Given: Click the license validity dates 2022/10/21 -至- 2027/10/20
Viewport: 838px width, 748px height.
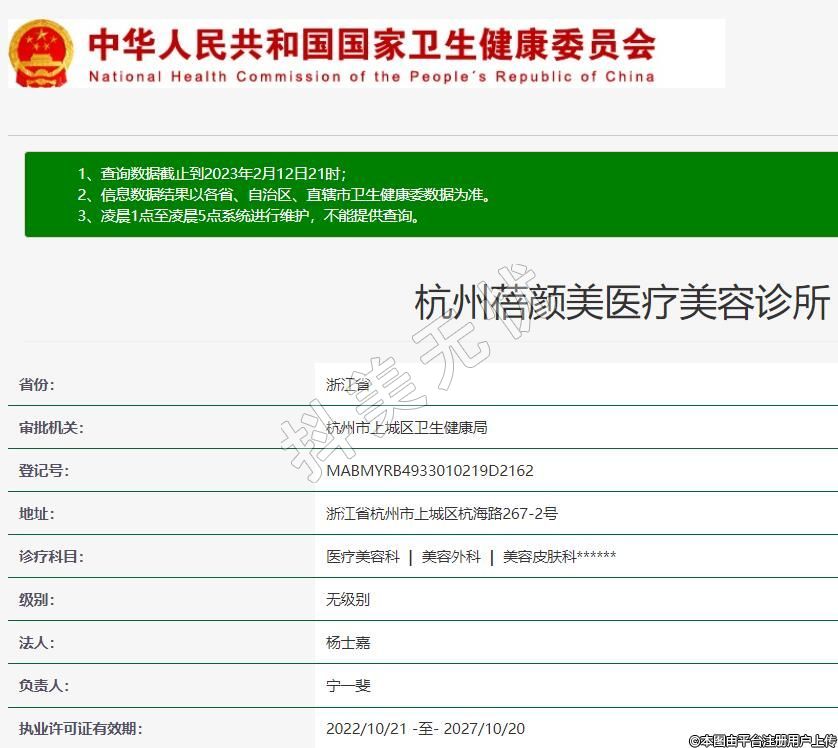Looking at the screenshot, I should pos(425,729).
